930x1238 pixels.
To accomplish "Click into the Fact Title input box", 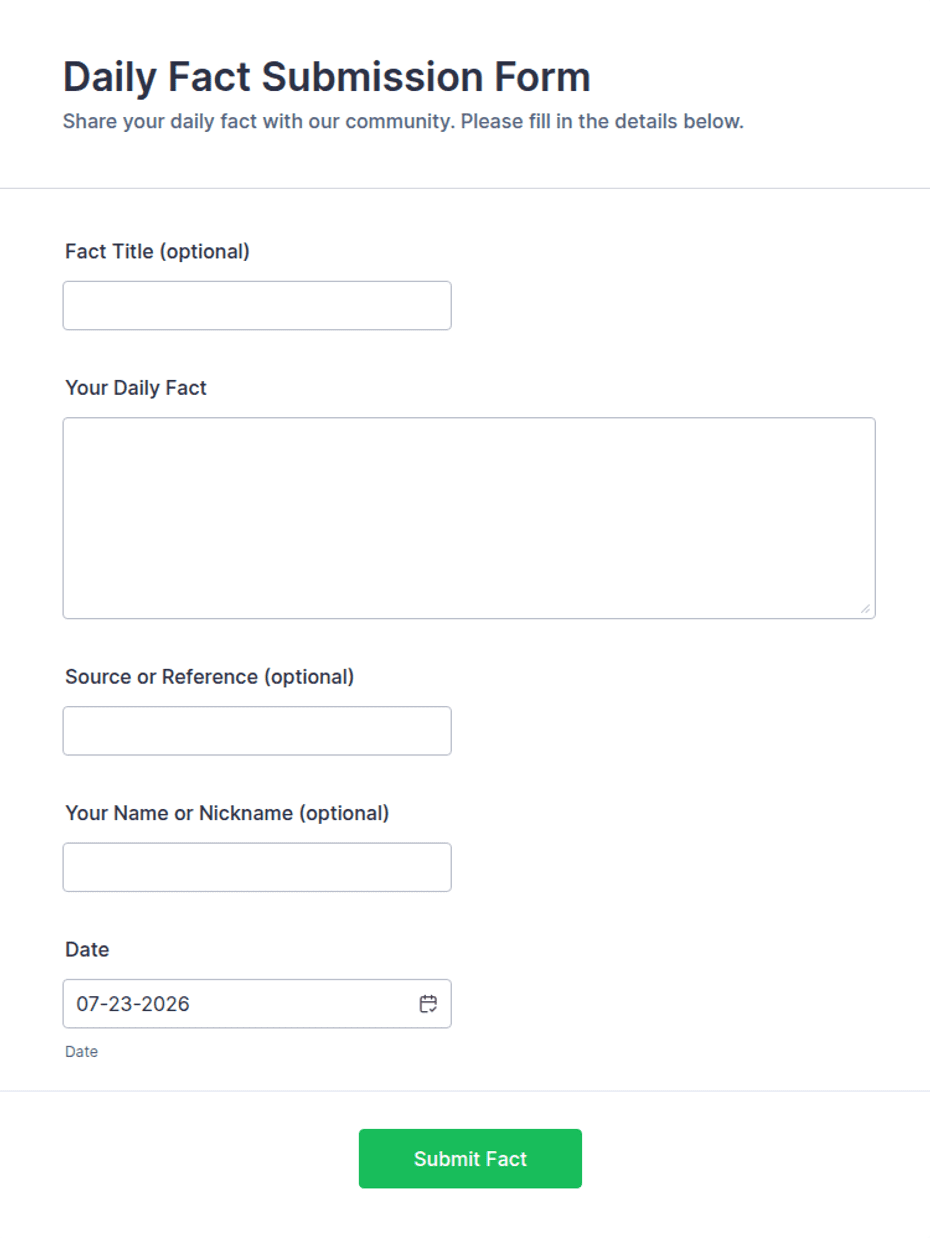I will pos(257,305).
